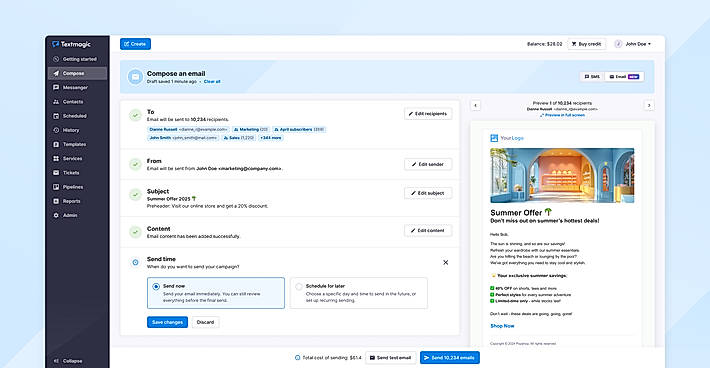Click the John Doe avatar icon

coord(618,44)
